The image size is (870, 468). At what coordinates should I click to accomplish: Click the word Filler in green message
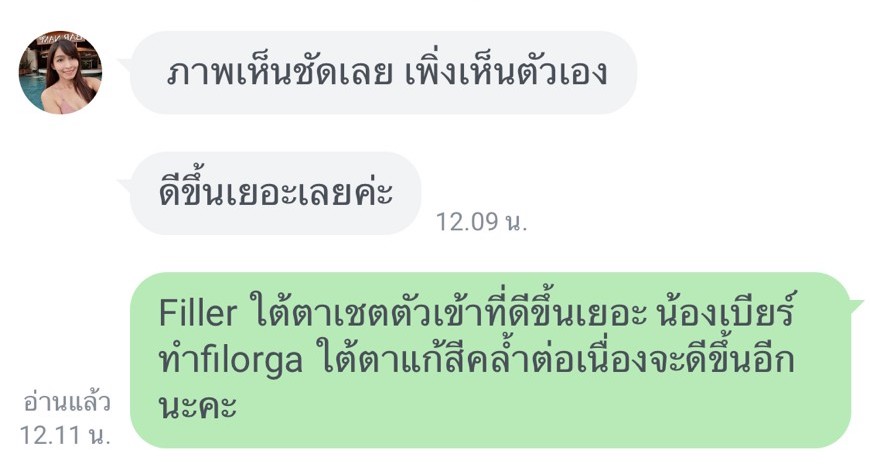[x=198, y=313]
